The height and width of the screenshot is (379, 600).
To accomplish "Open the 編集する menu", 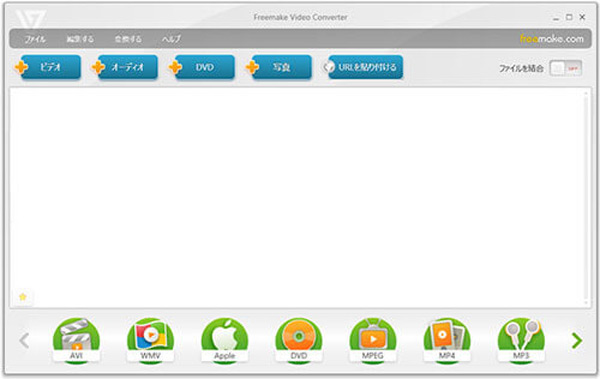I will point(80,39).
